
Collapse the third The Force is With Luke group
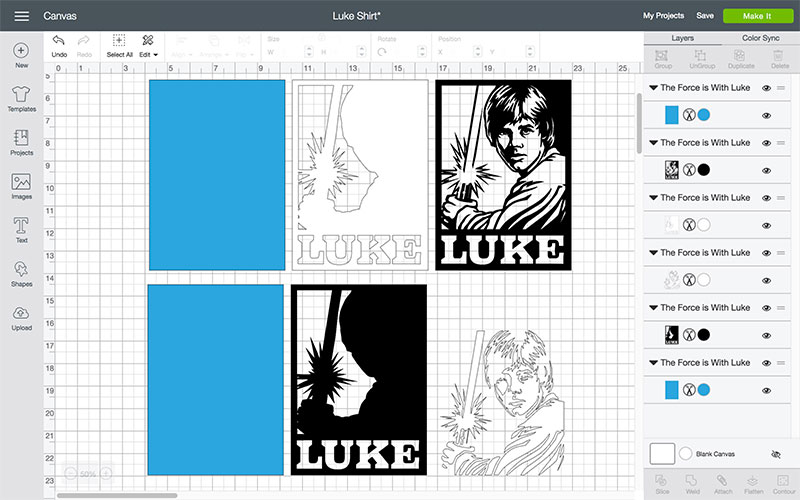point(653,198)
